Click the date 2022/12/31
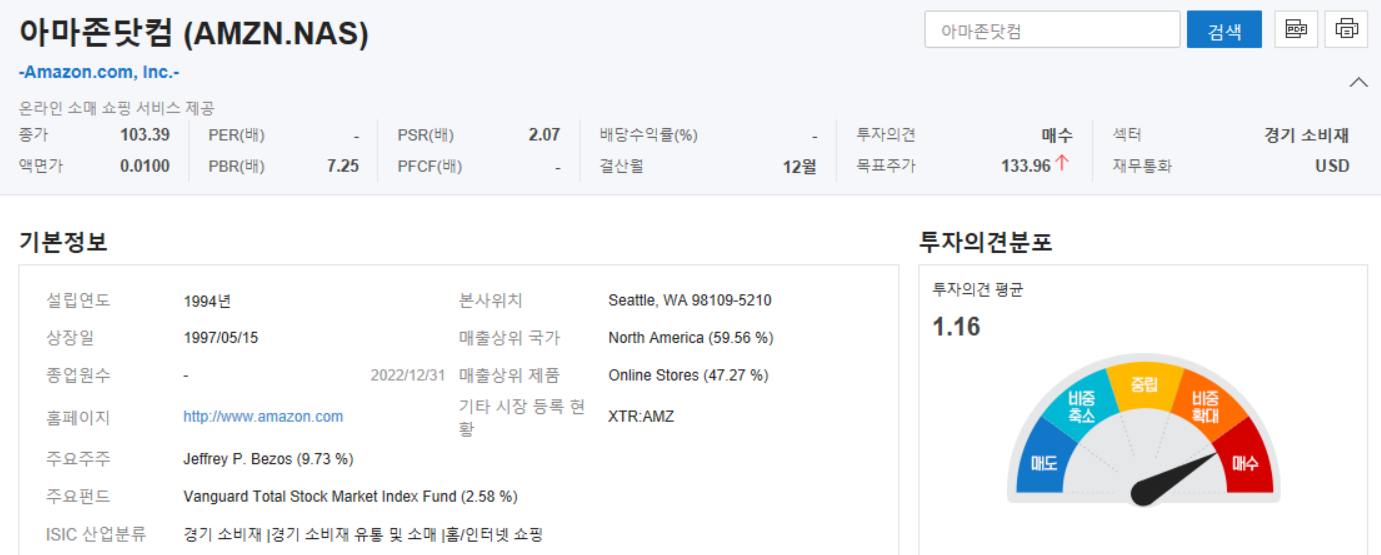The width and height of the screenshot is (1381, 555). click(x=408, y=376)
